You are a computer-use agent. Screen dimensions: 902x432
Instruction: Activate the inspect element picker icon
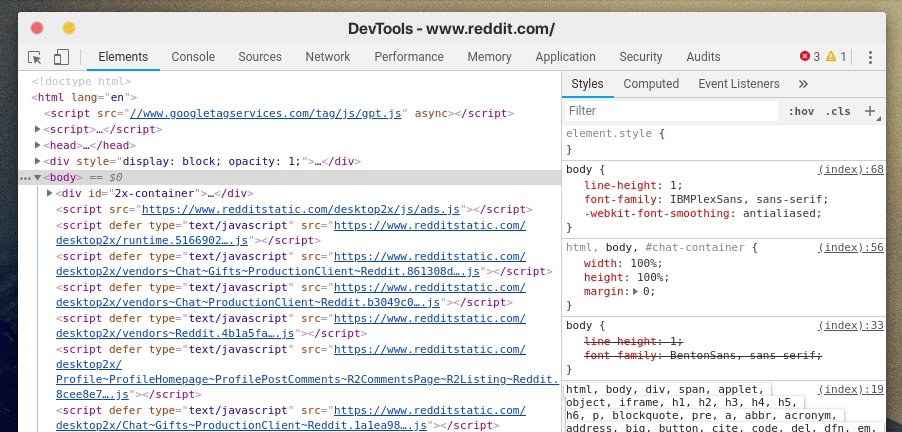coord(35,57)
